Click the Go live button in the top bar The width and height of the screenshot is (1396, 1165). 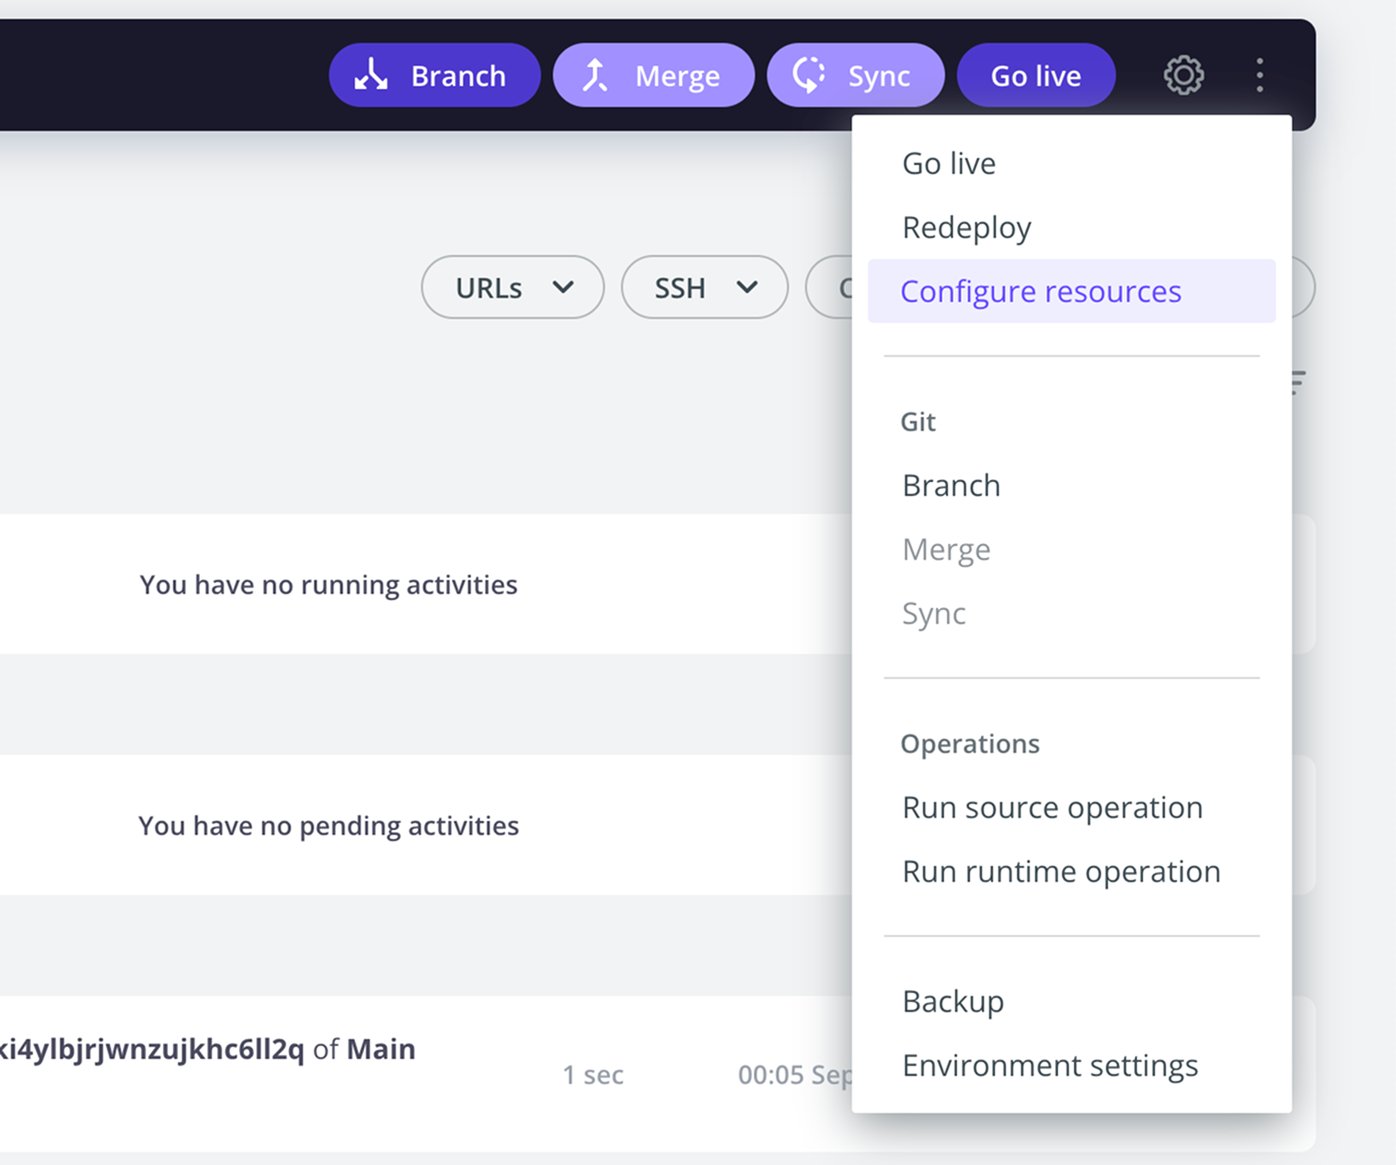tap(1036, 75)
